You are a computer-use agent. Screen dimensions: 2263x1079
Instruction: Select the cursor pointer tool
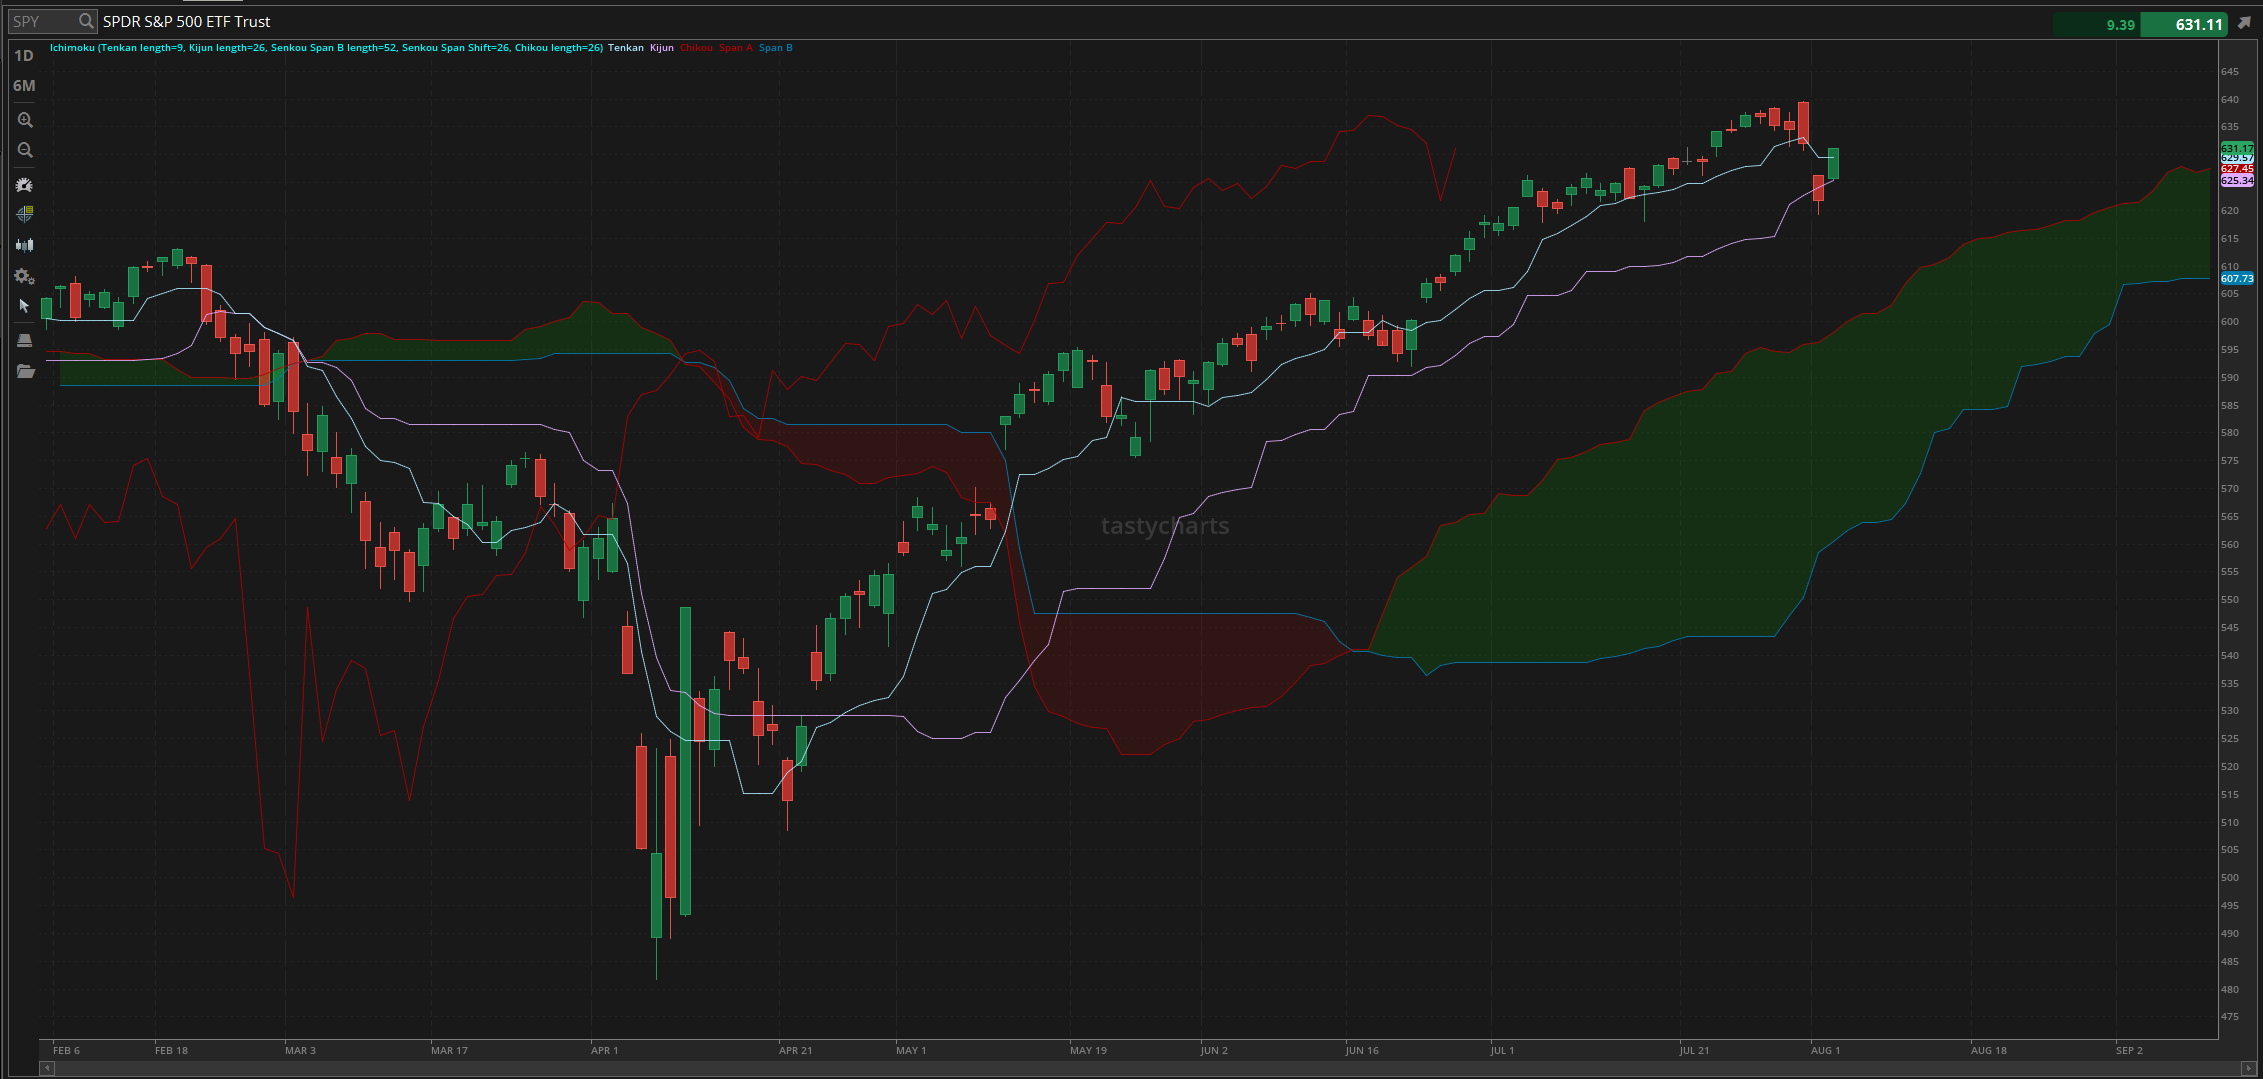(25, 306)
